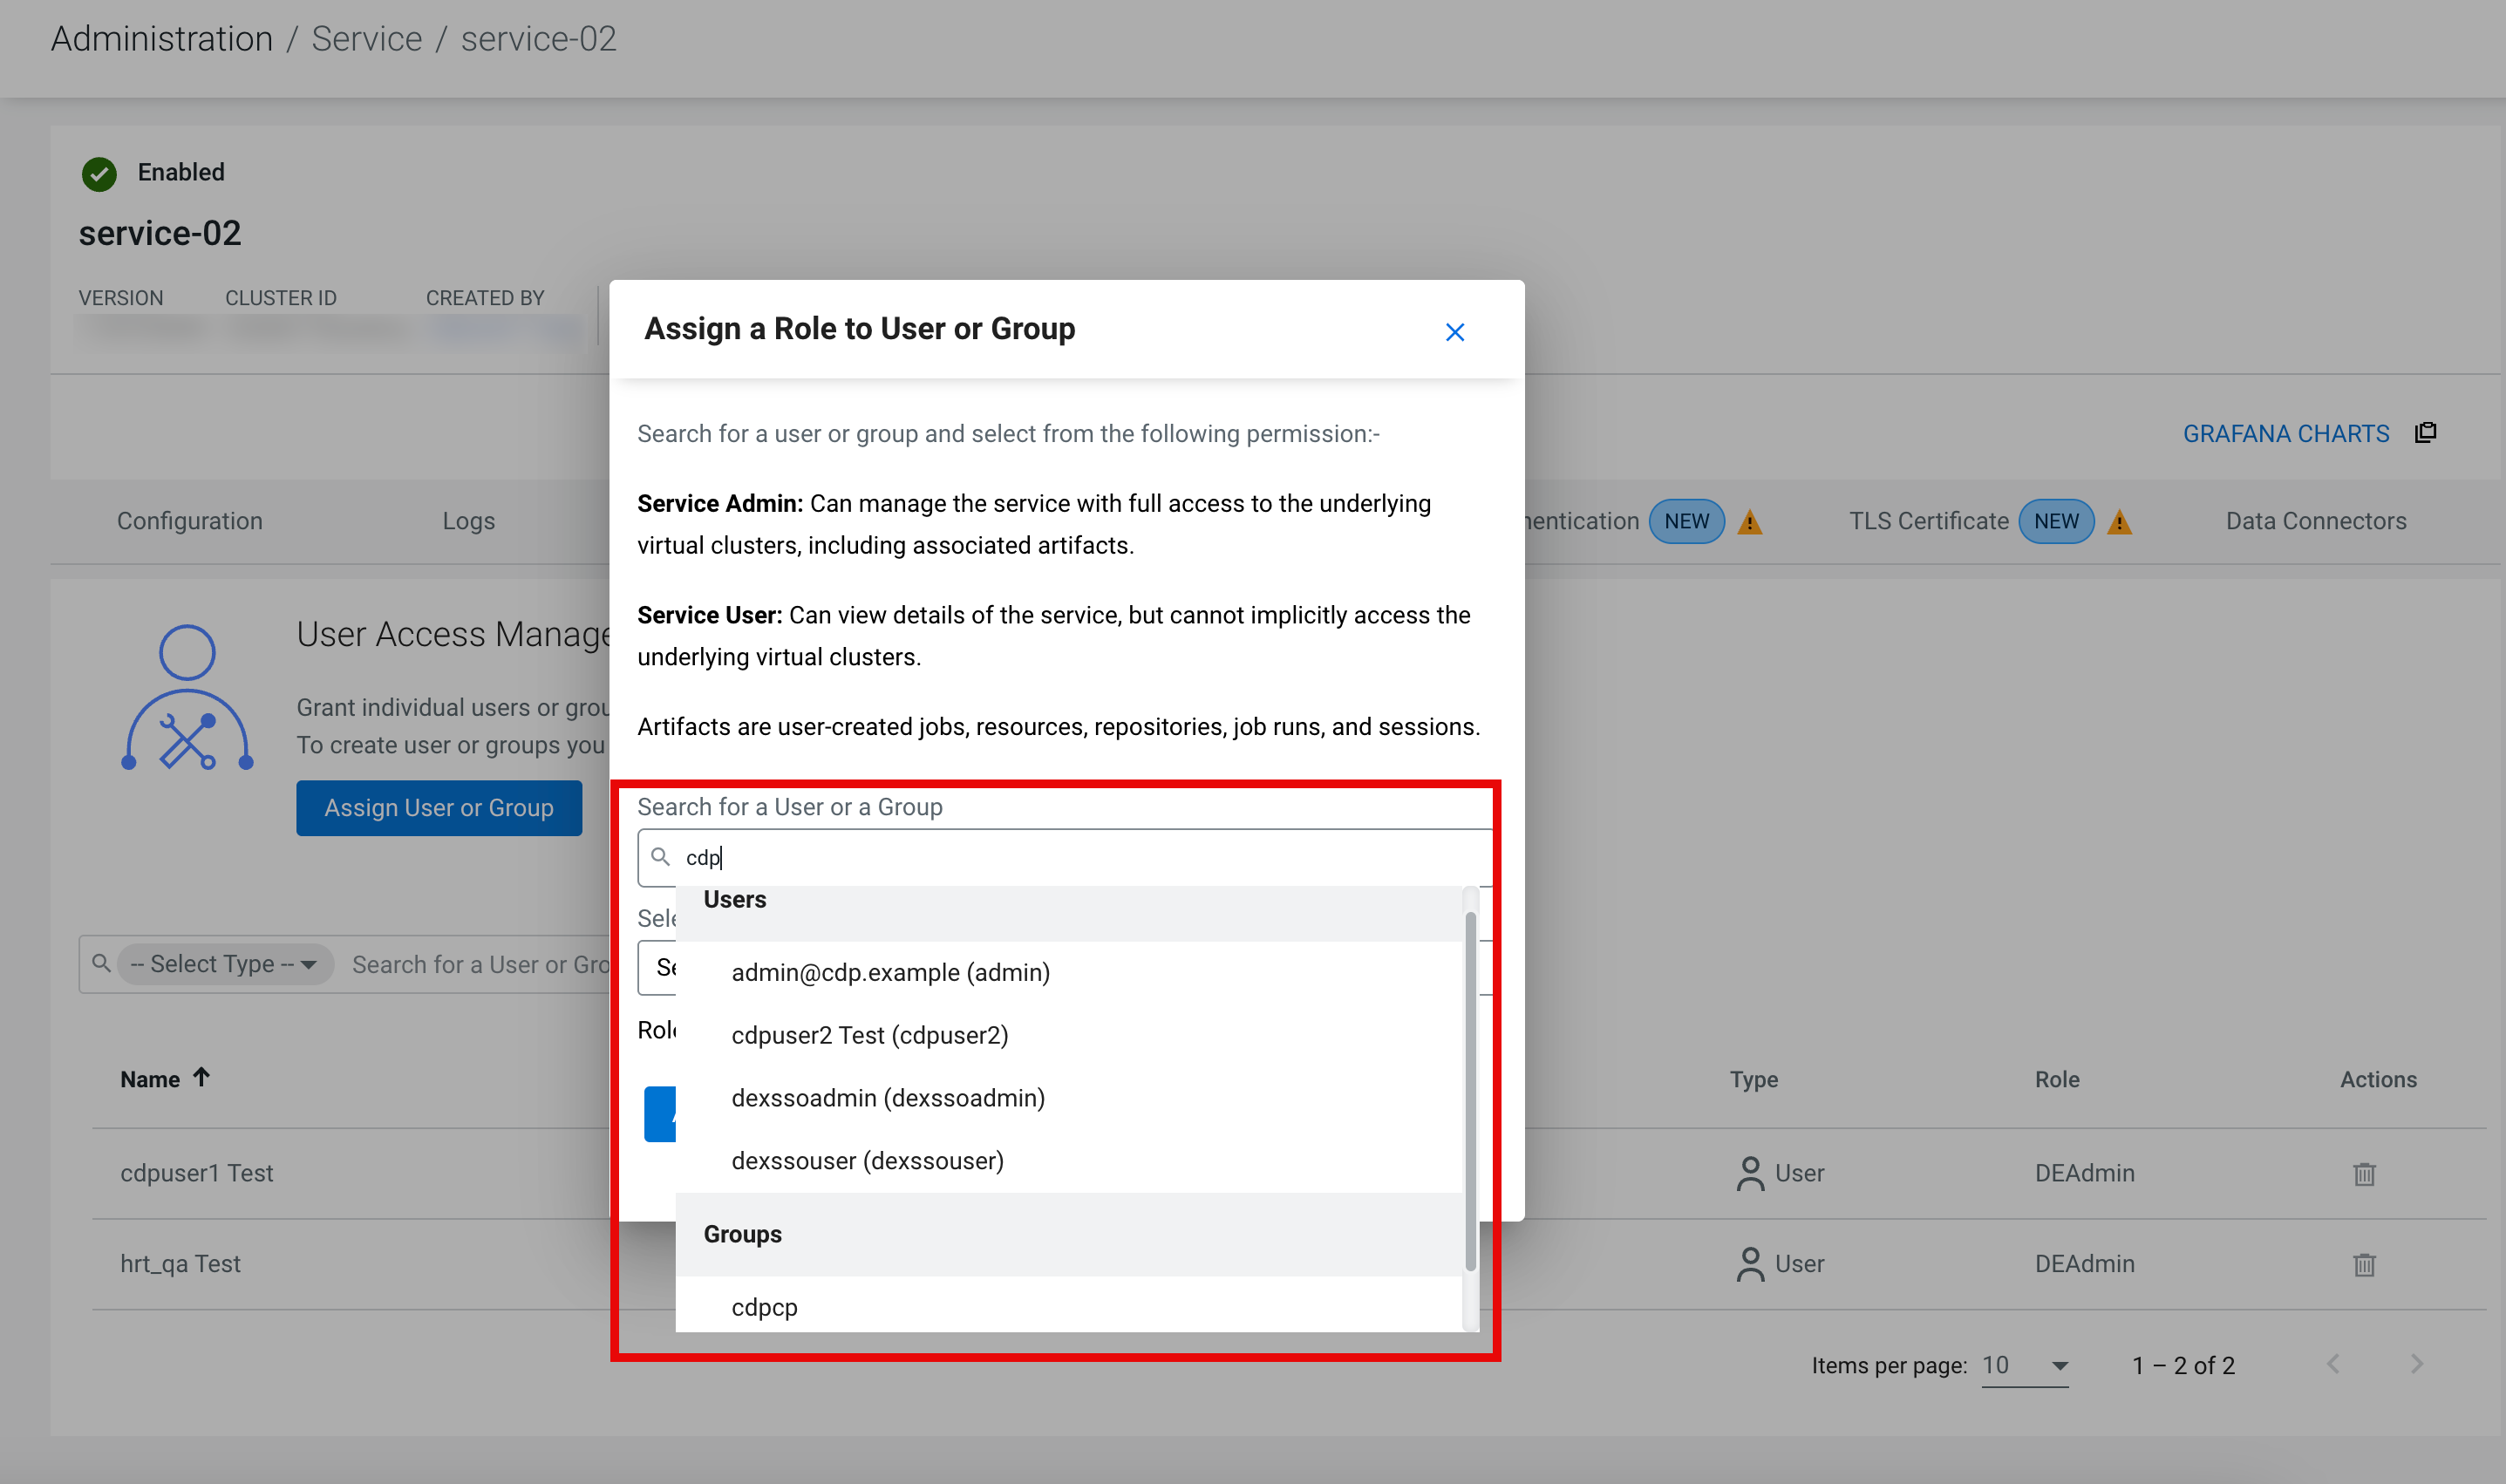The height and width of the screenshot is (1484, 2506).
Task: Open the Data Connectors tab
Action: (x=2315, y=521)
